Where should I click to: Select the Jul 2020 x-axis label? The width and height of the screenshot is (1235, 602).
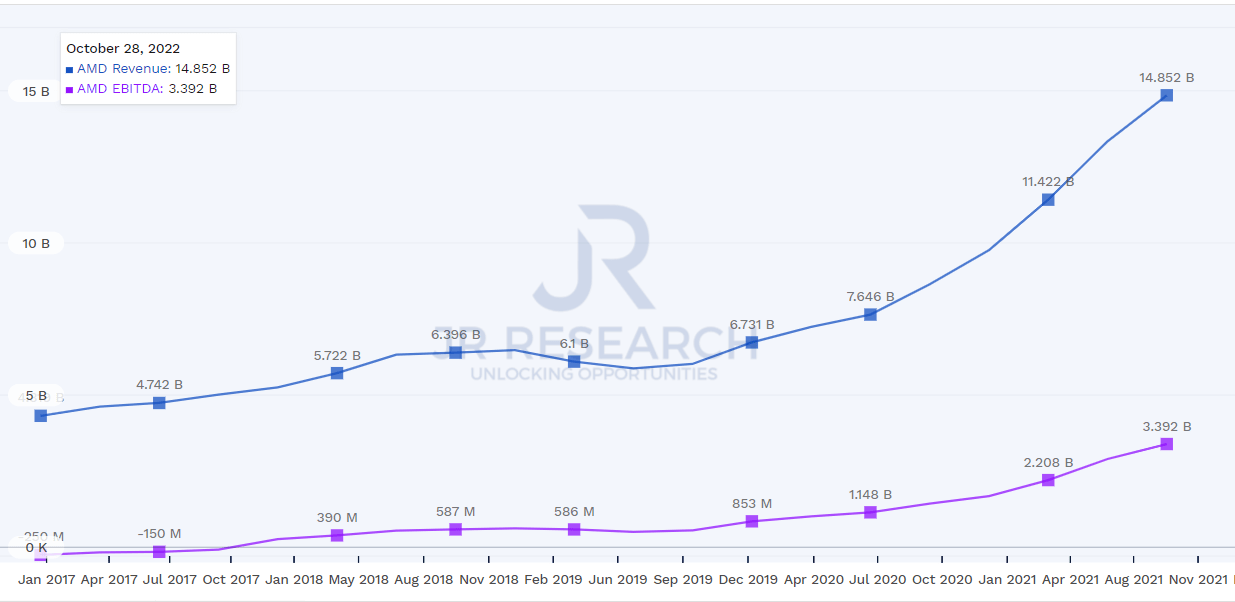[876, 578]
